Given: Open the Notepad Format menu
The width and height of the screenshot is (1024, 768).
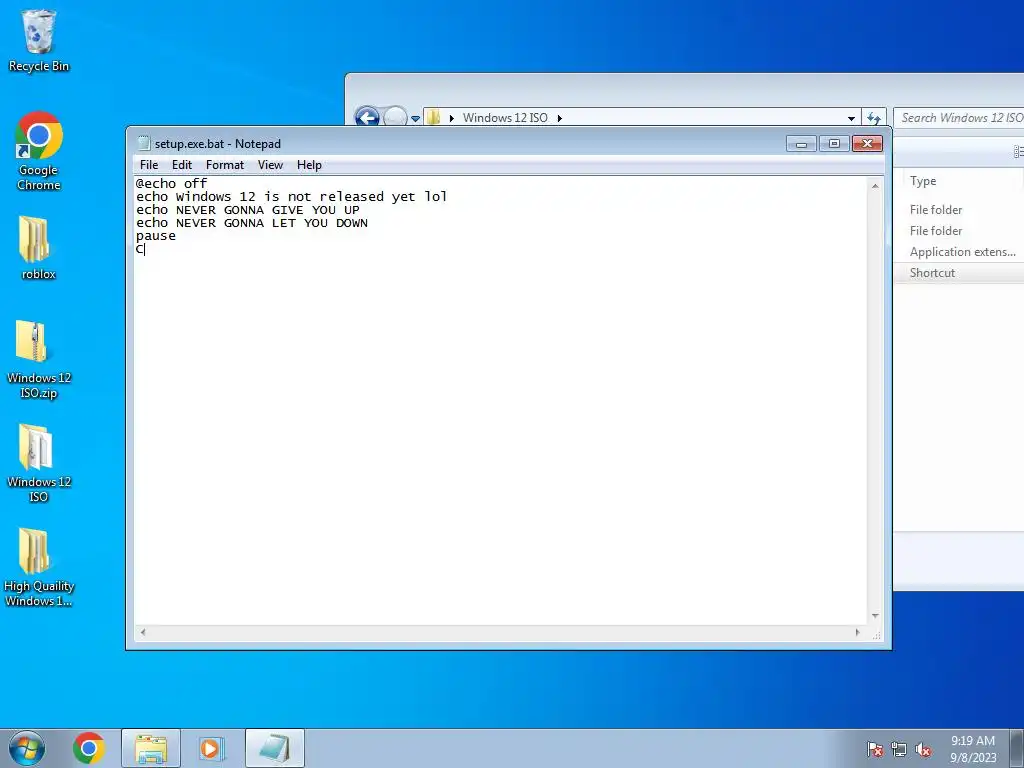Looking at the screenshot, I should [225, 165].
